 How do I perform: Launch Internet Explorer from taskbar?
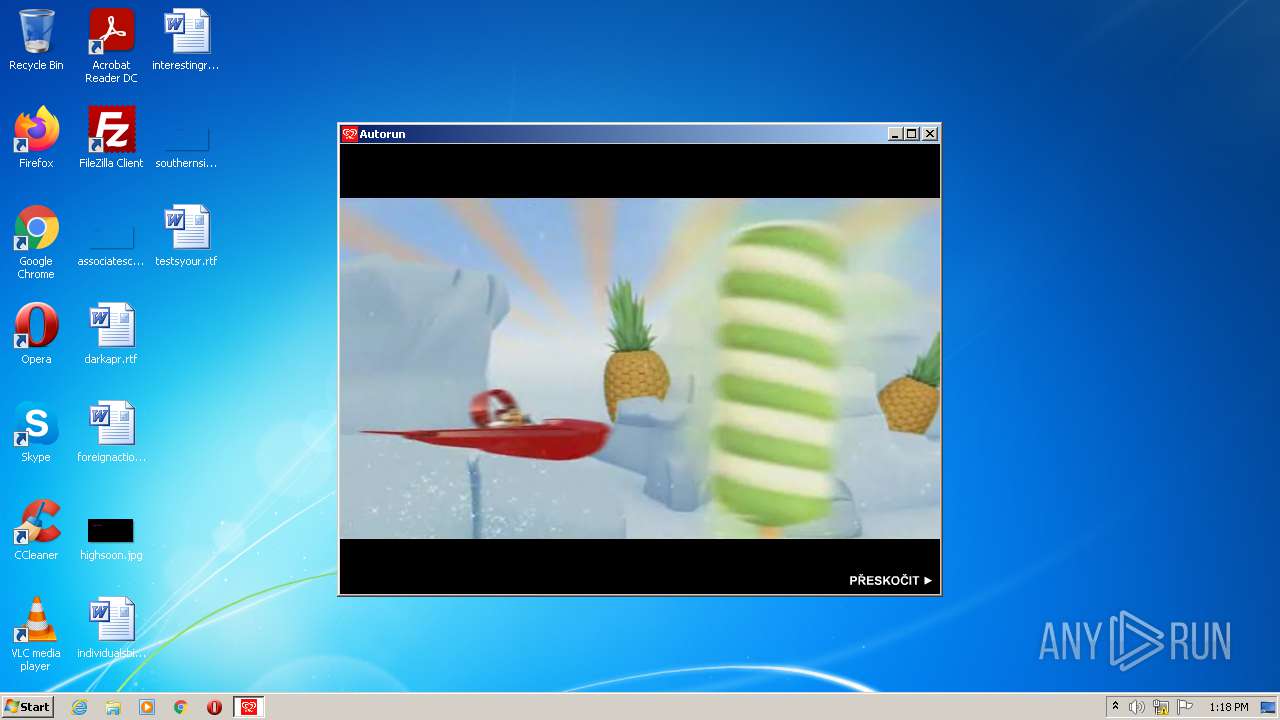click(79, 707)
